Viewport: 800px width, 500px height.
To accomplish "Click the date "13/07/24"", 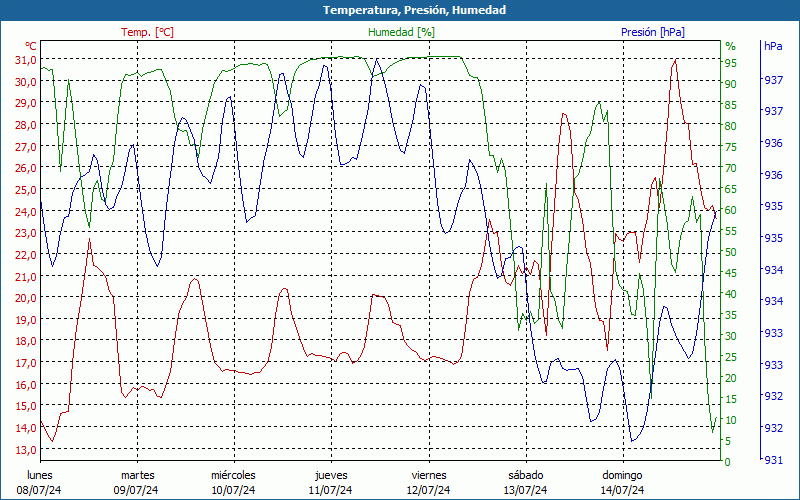I will [x=525, y=490].
